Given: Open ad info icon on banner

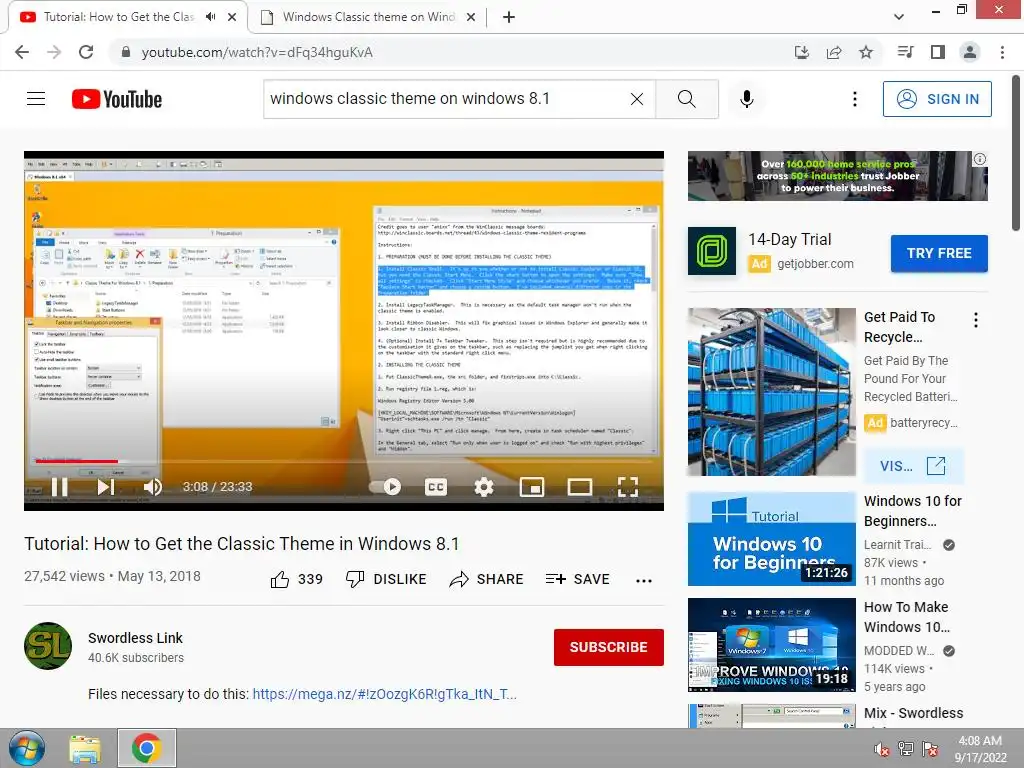Looking at the screenshot, I should 980,159.
